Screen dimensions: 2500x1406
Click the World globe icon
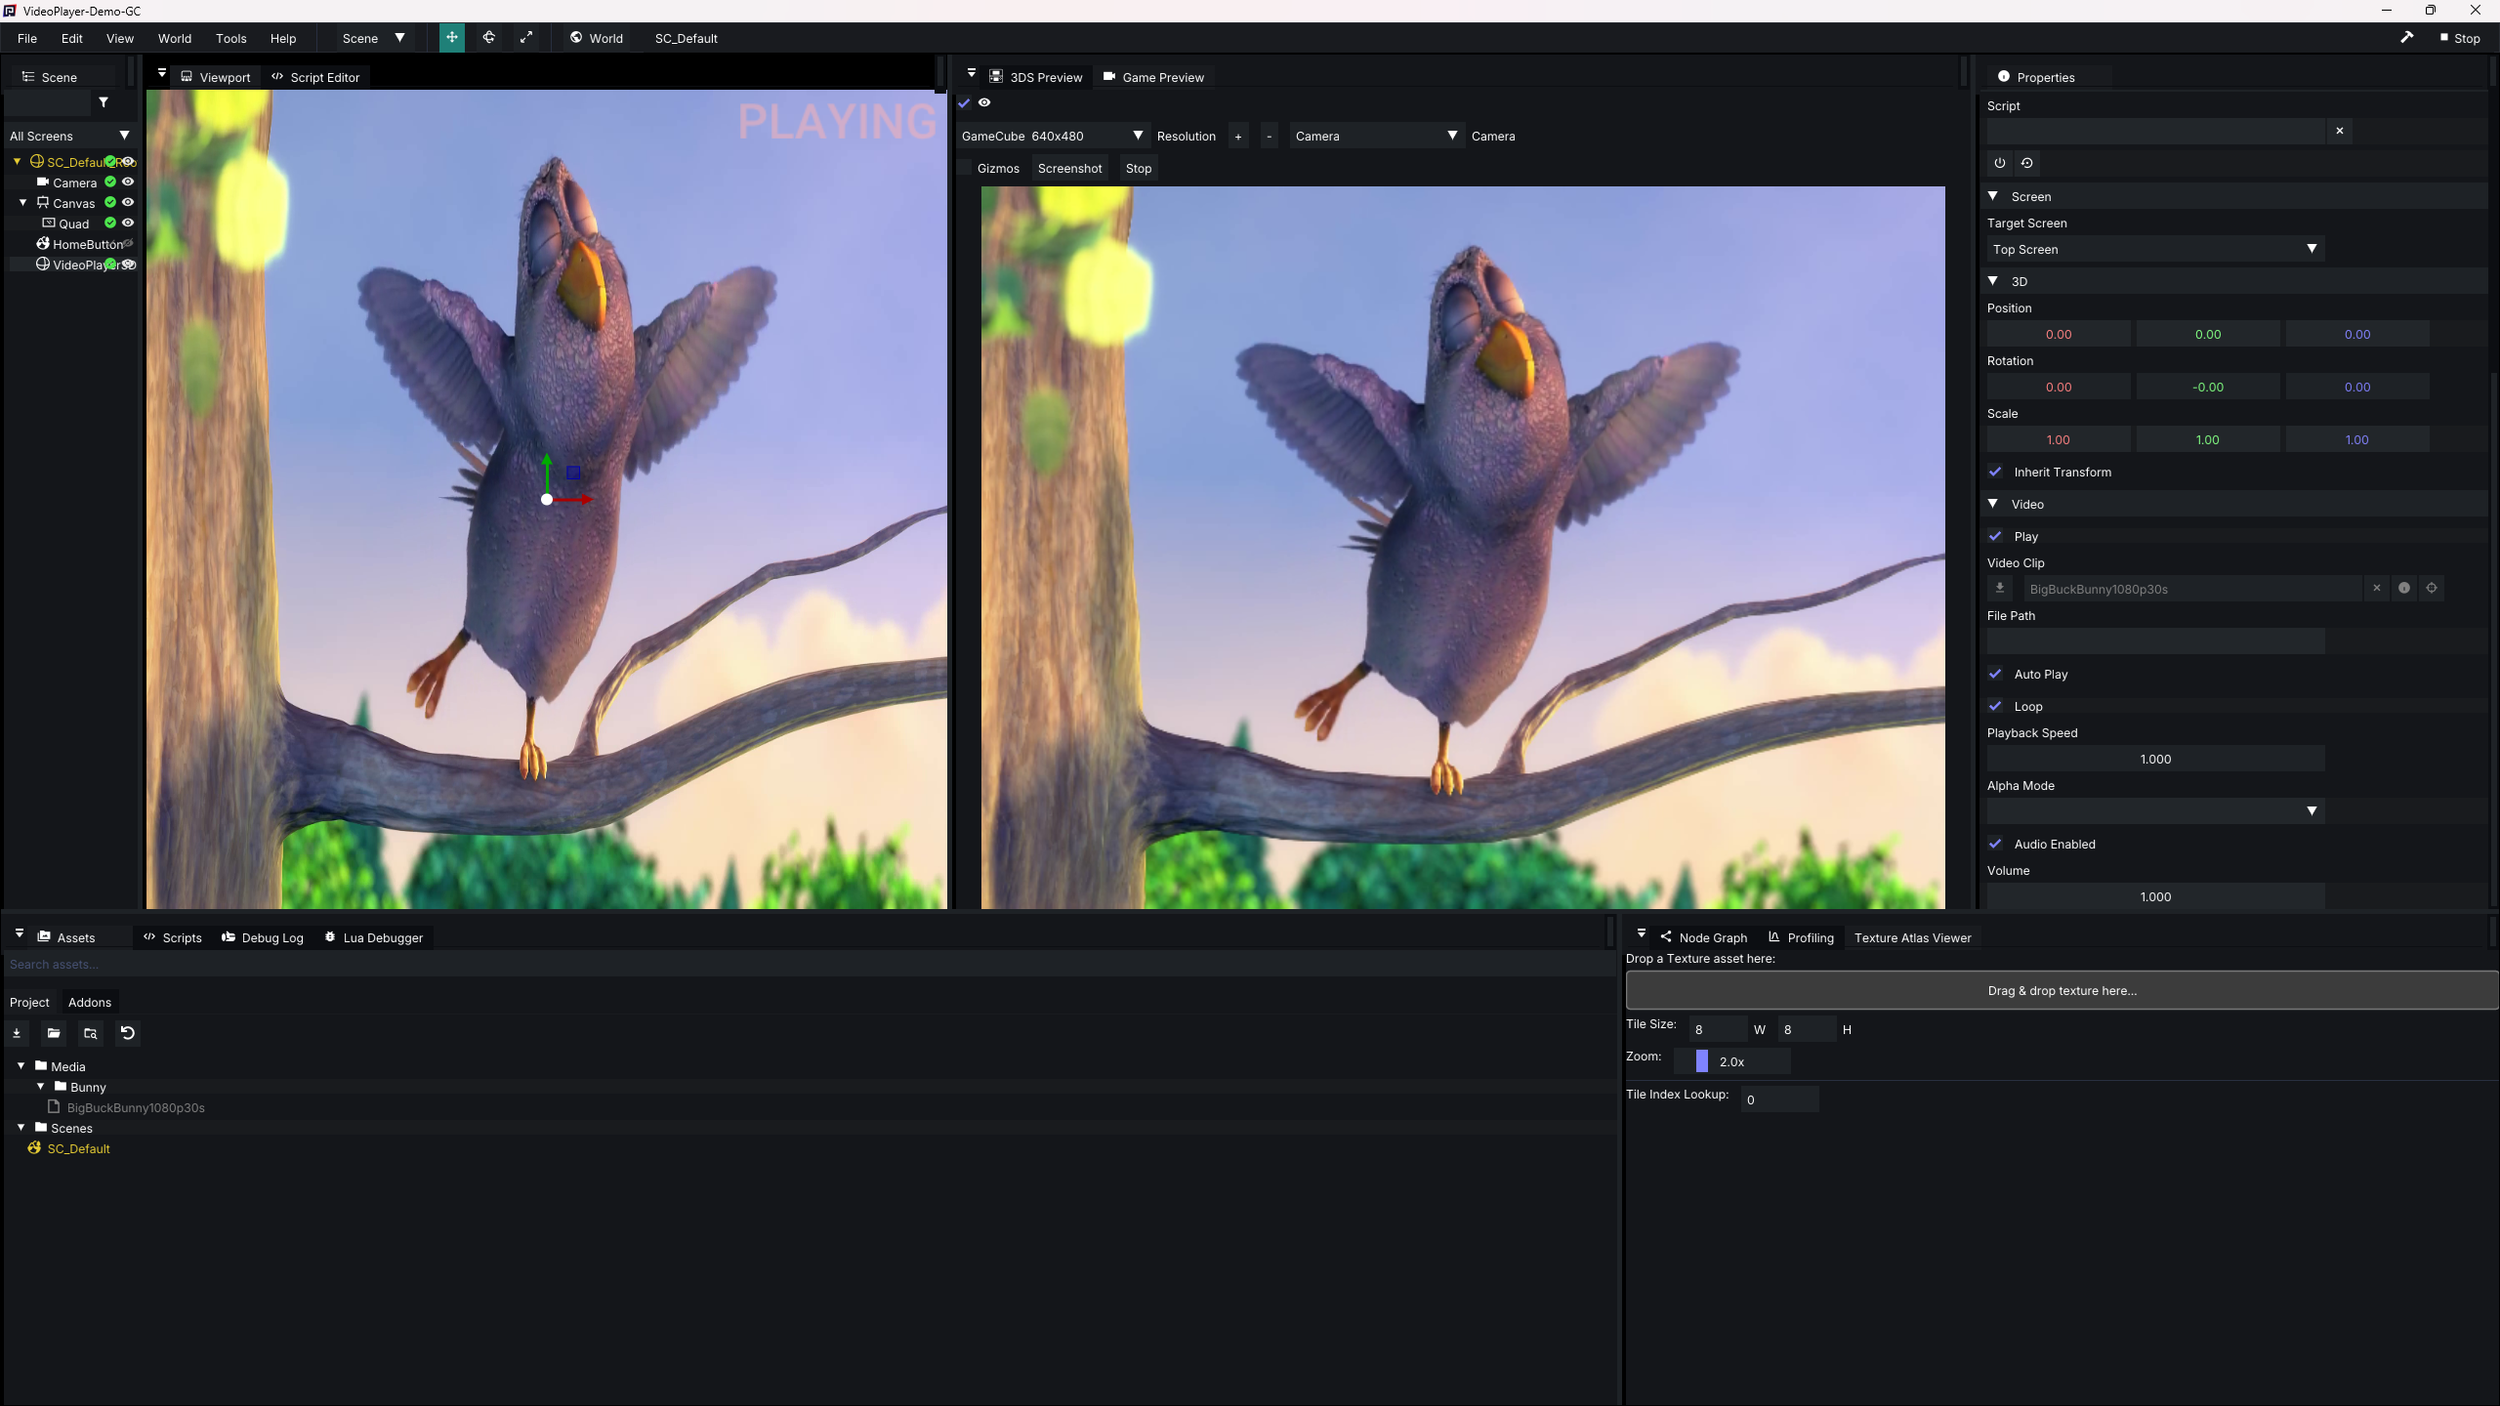coord(576,38)
